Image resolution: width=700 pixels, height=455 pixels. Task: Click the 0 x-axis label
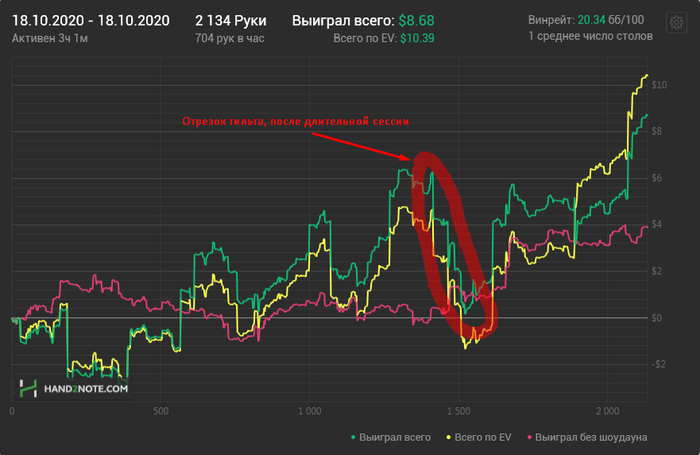point(12,411)
